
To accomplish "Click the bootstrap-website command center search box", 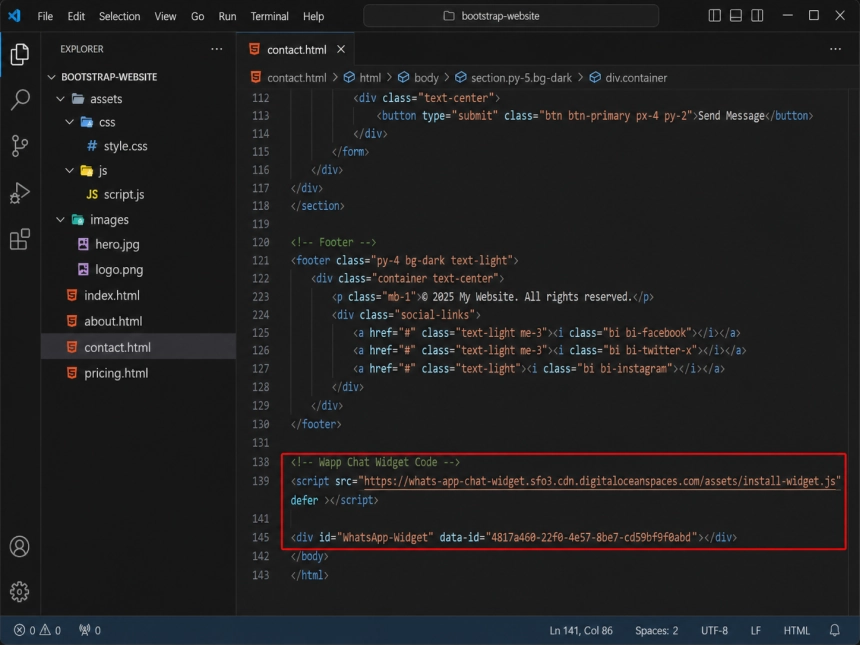I will [x=511, y=16].
